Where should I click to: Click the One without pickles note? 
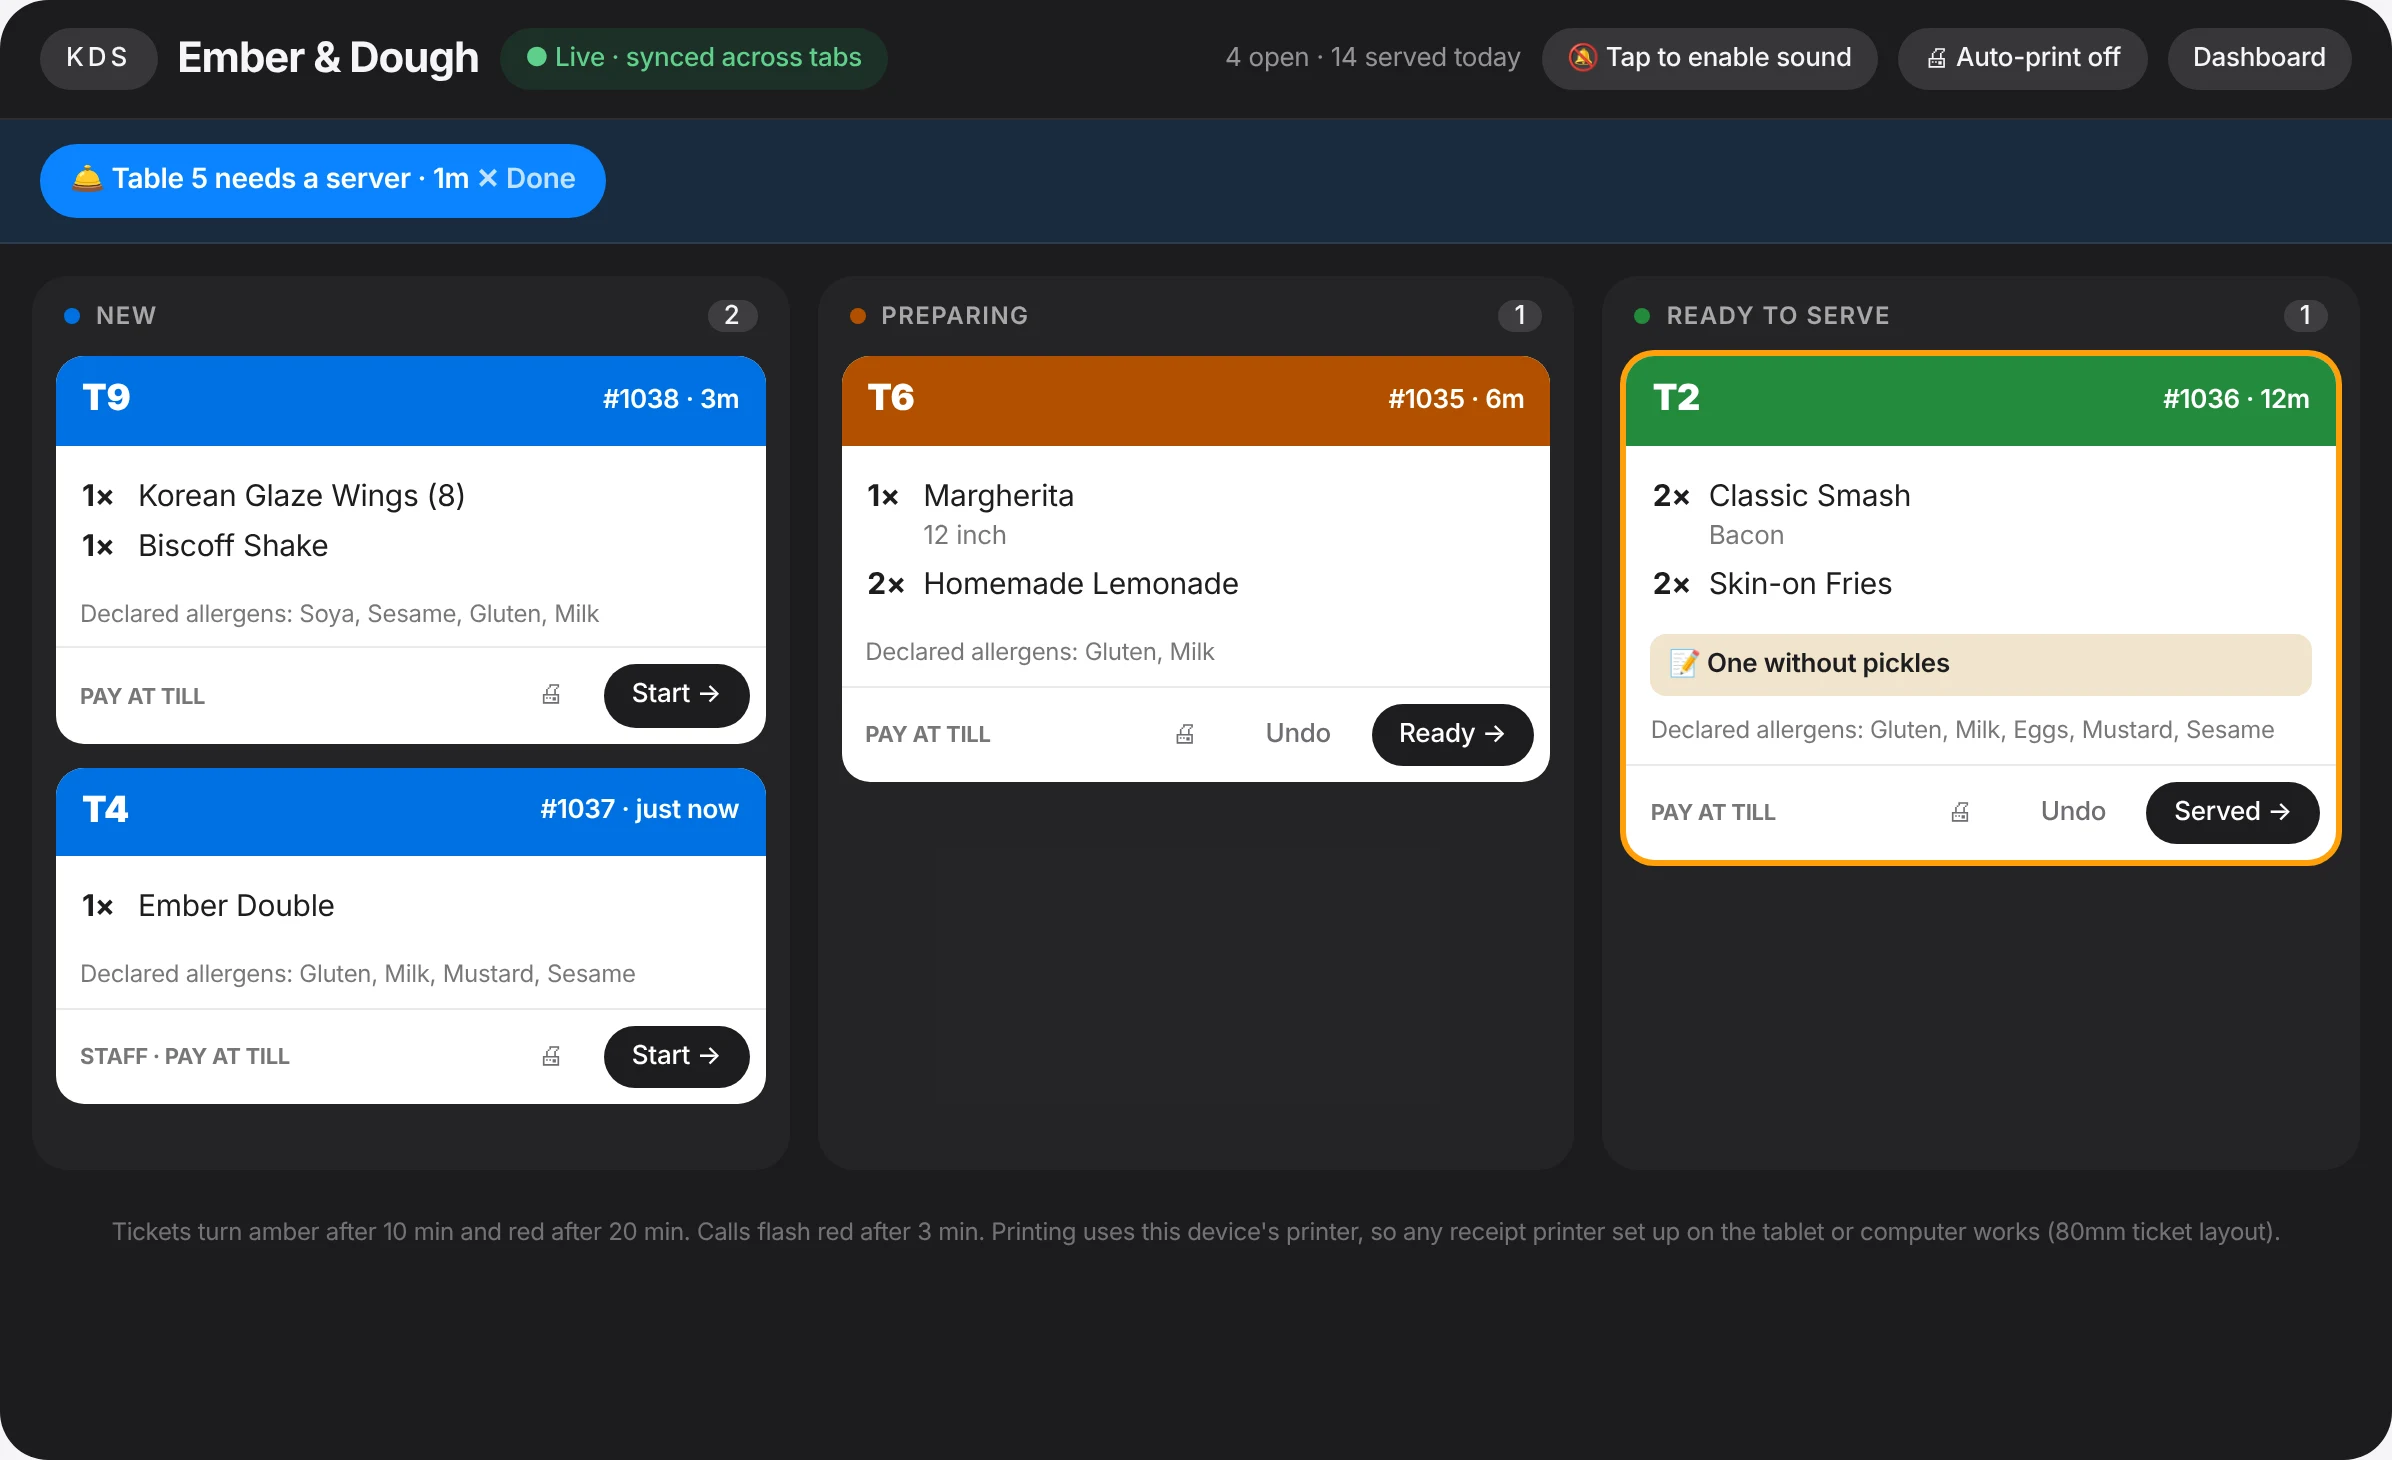pyautogui.click(x=1981, y=664)
